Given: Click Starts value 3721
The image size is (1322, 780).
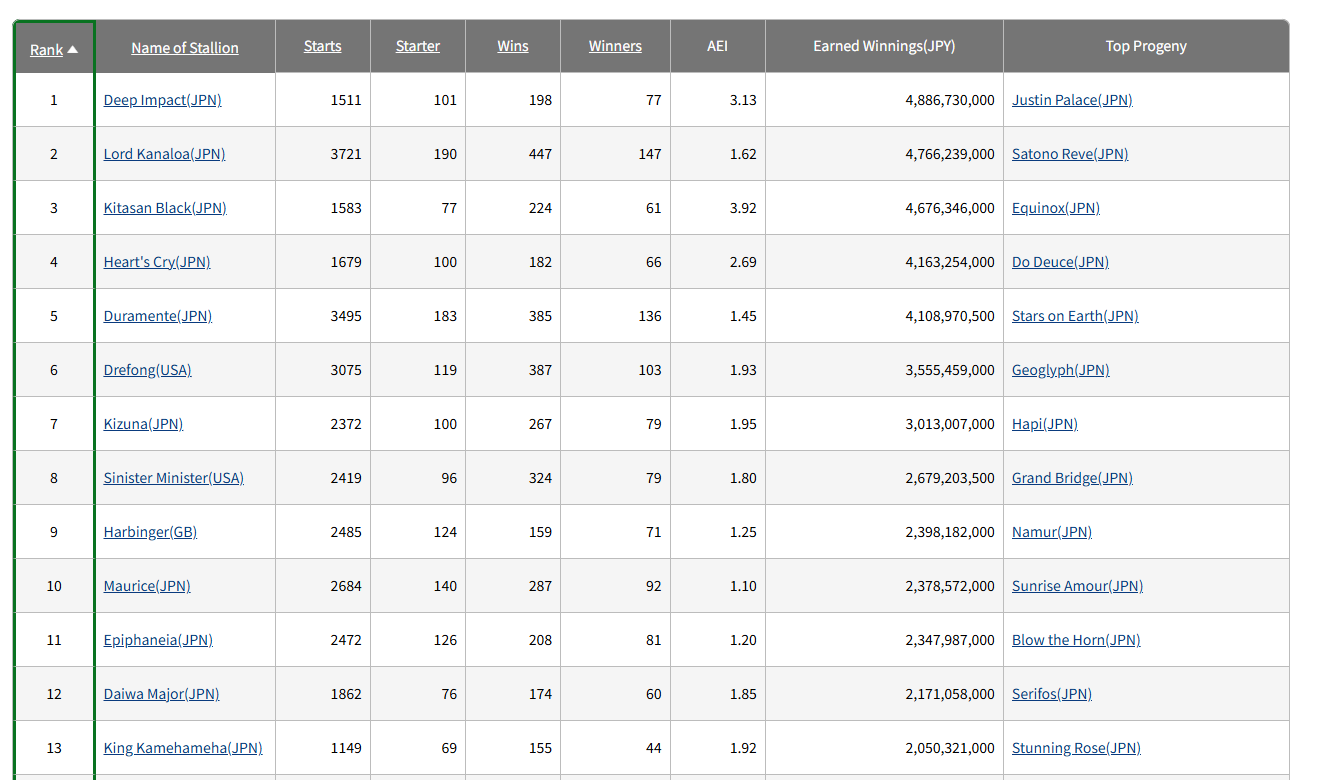Looking at the screenshot, I should coord(346,154).
